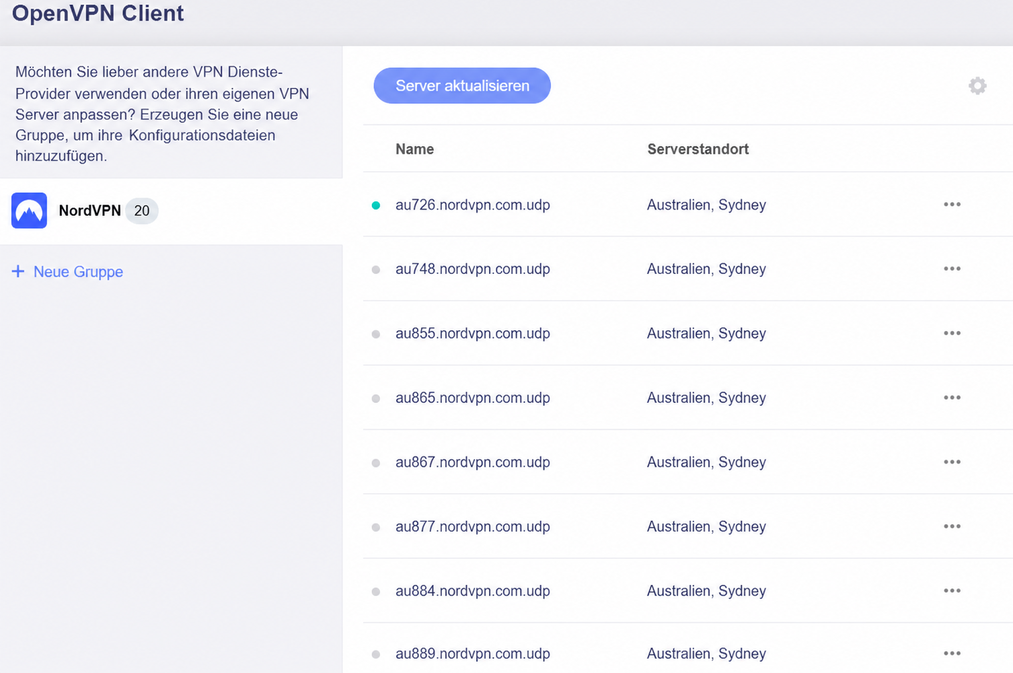The width and height of the screenshot is (1013, 673).
Task: Open the settings gear icon
Action: [977, 86]
